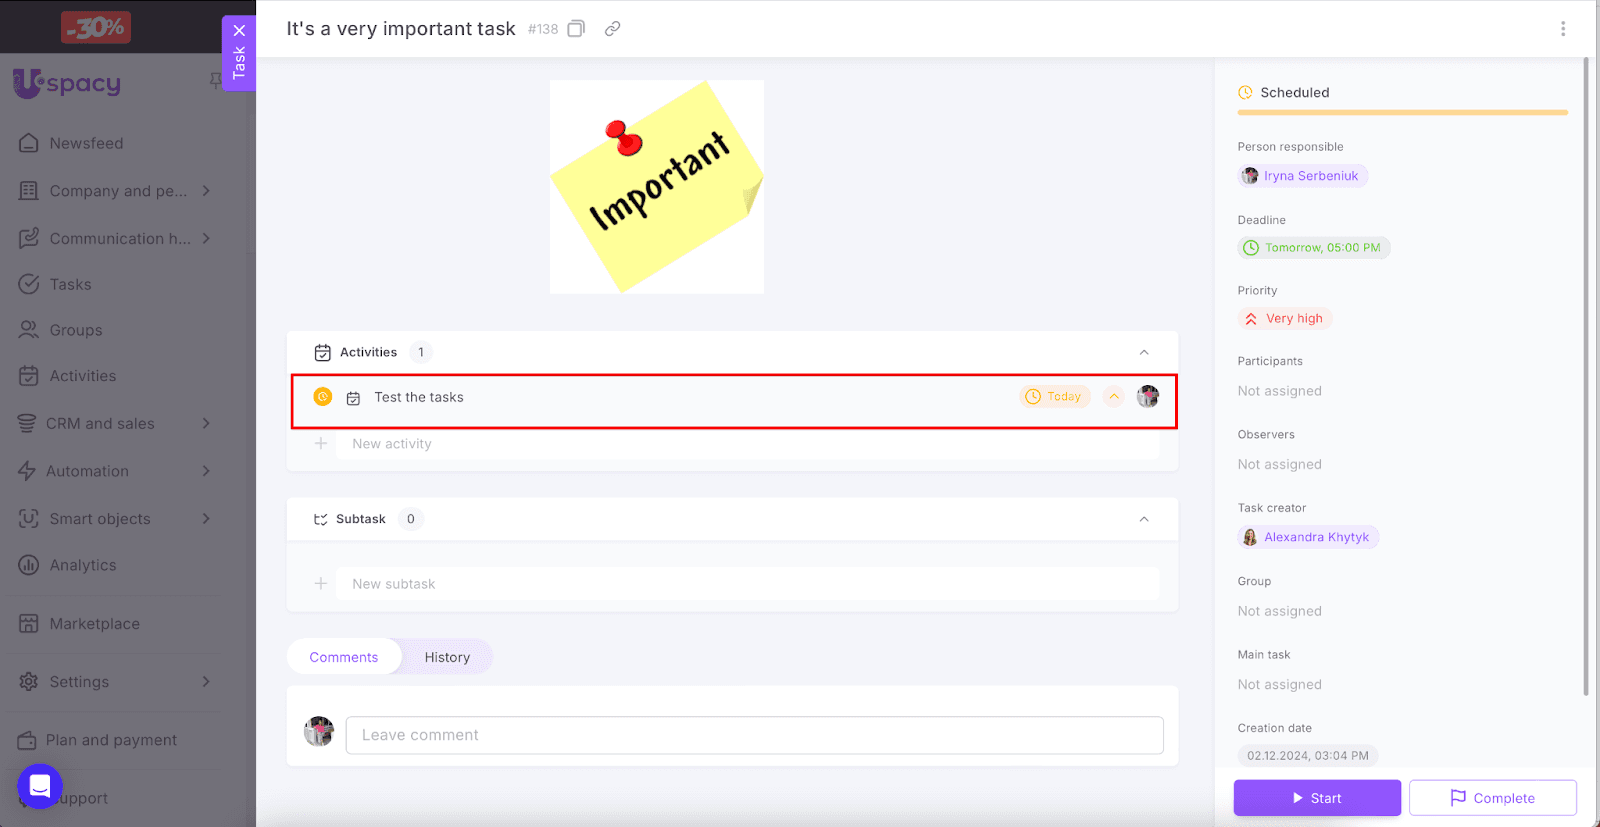Mark task with Complete button
This screenshot has width=1600, height=827.
coord(1492,798)
